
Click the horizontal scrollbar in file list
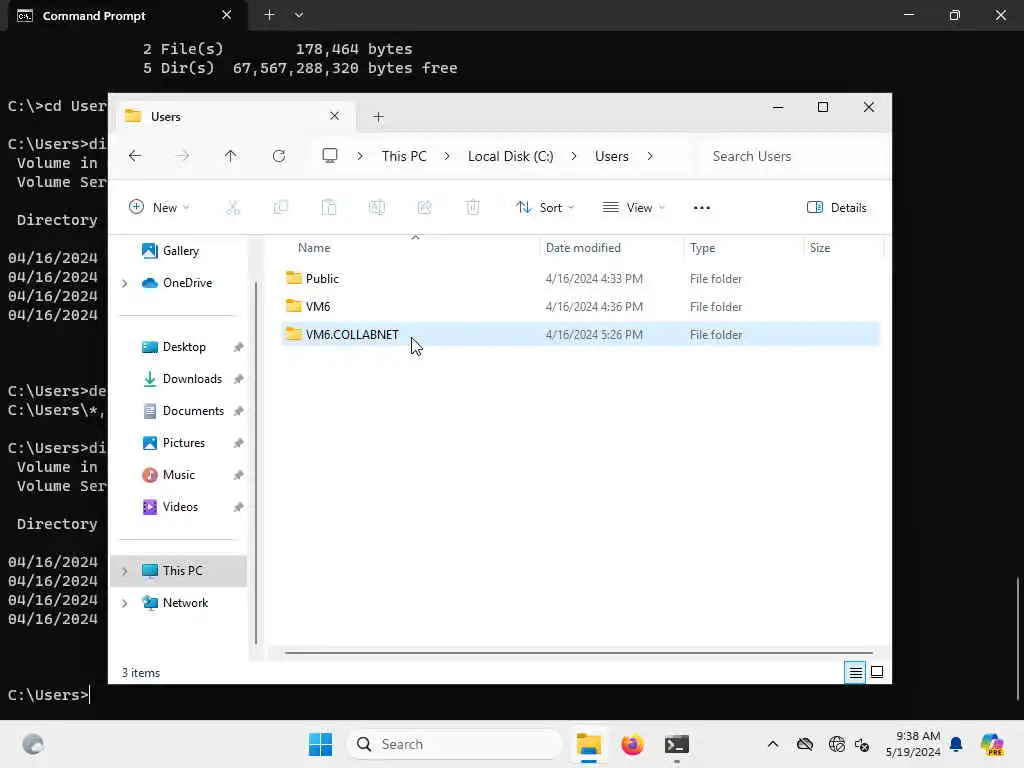579,652
